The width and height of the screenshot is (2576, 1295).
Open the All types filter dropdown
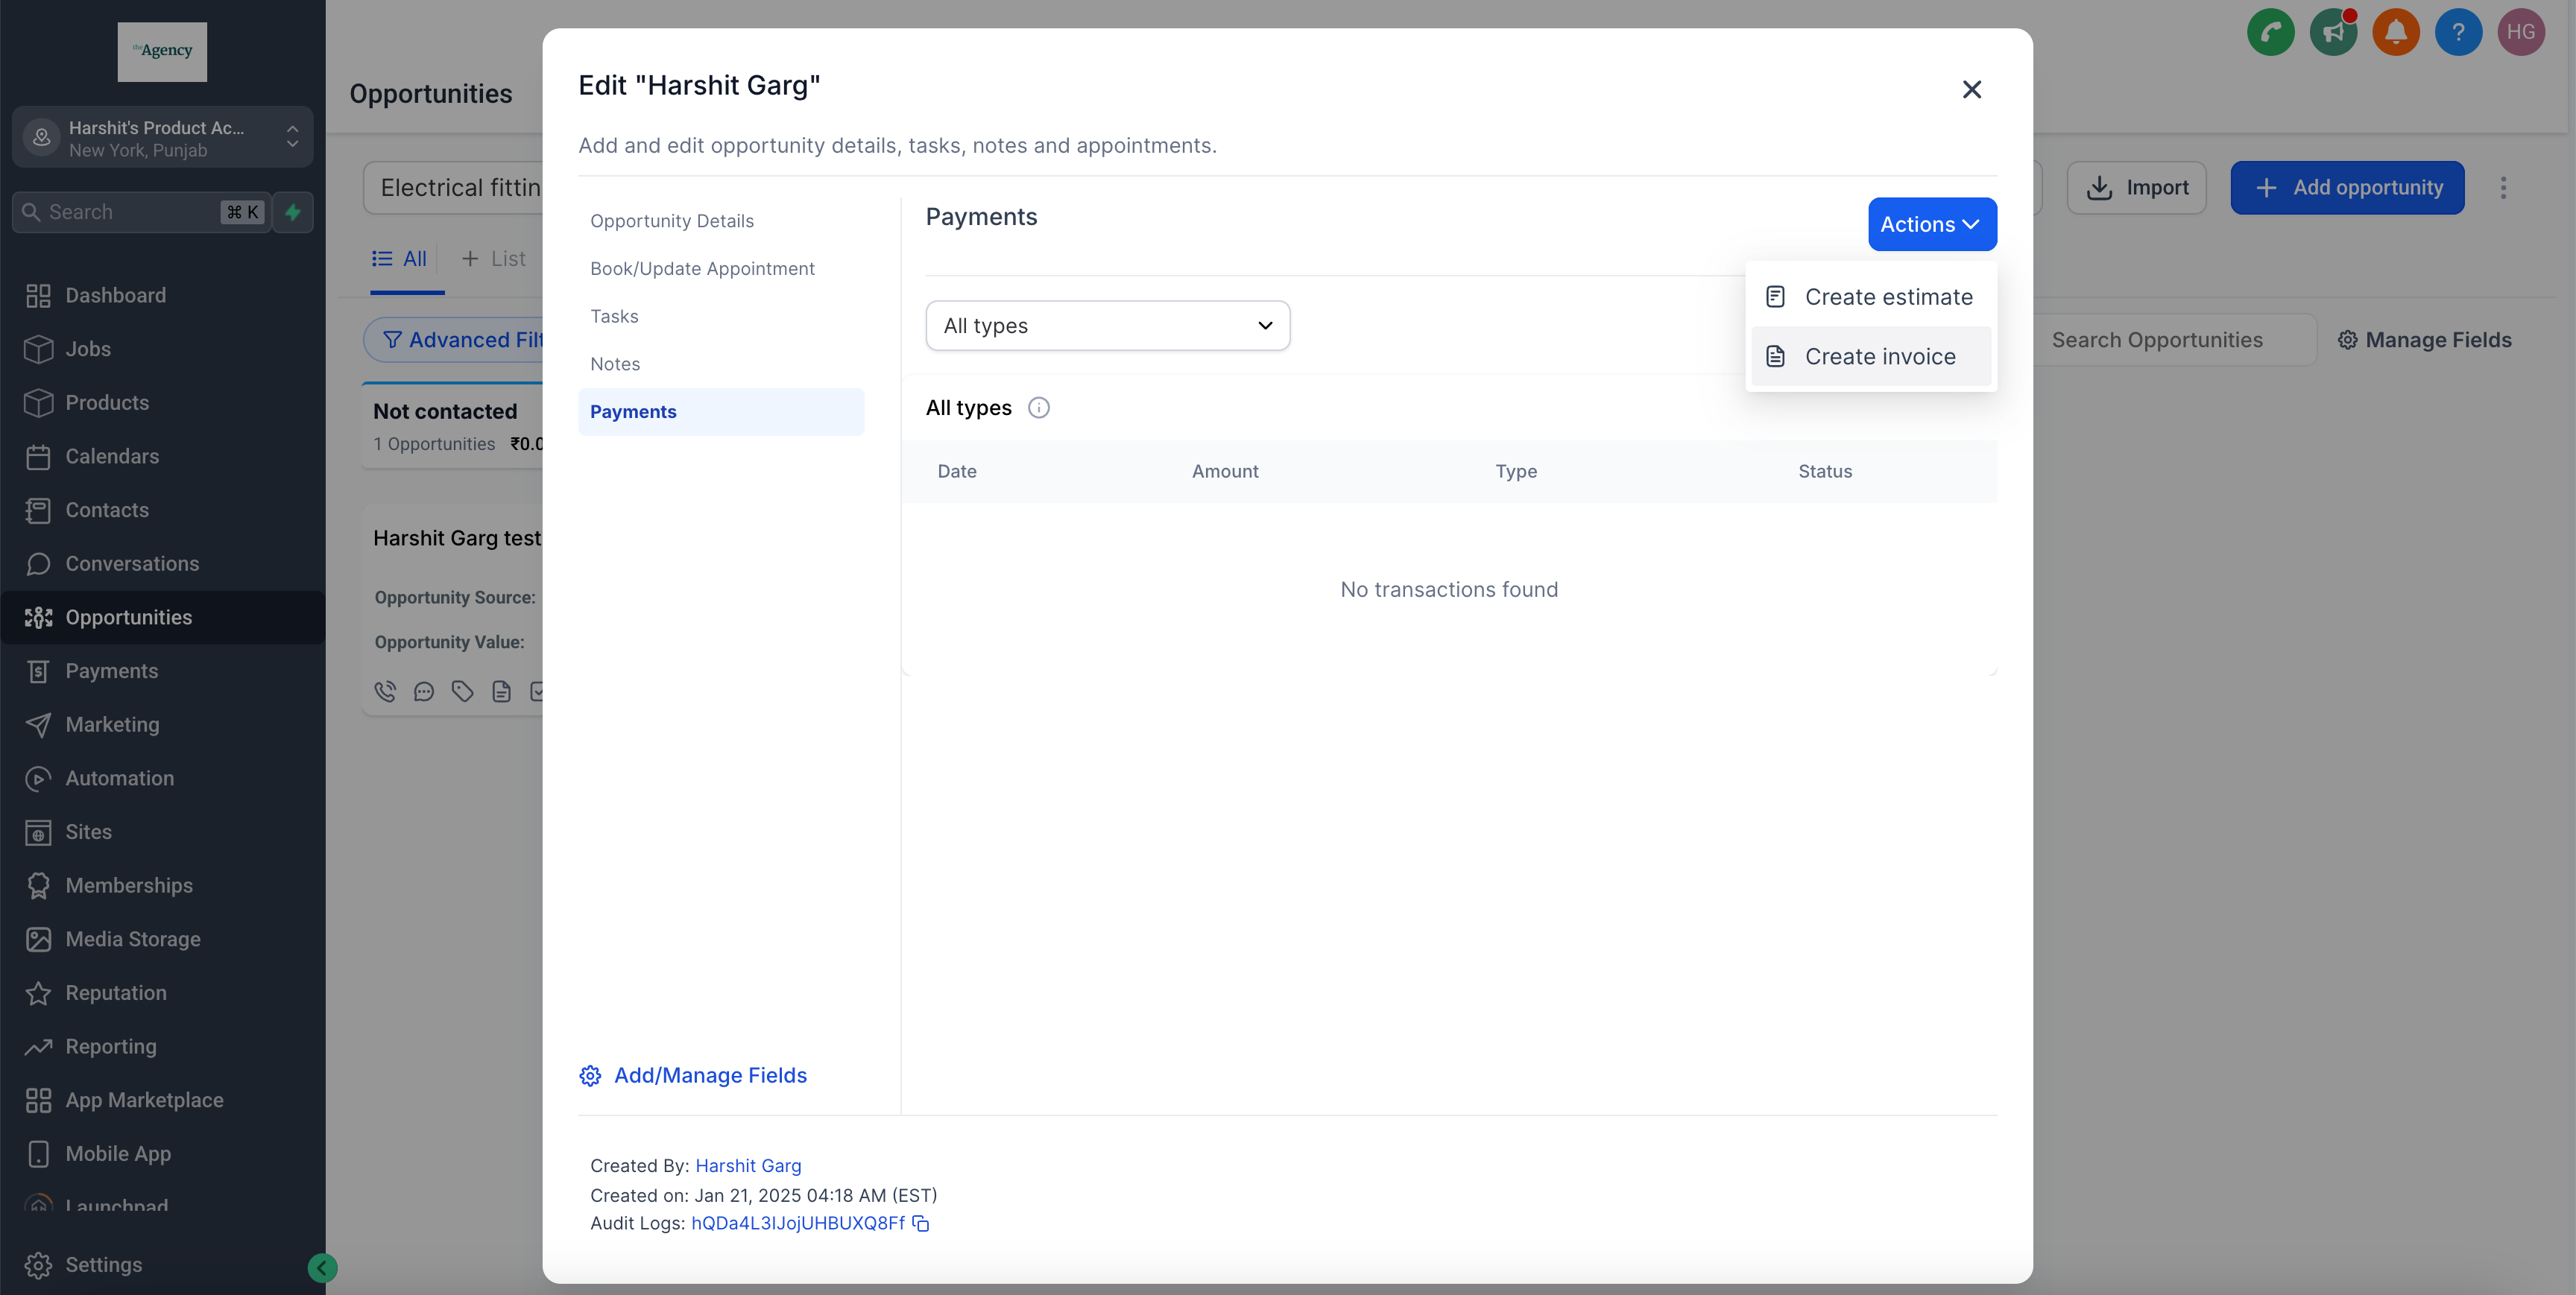pos(1107,326)
